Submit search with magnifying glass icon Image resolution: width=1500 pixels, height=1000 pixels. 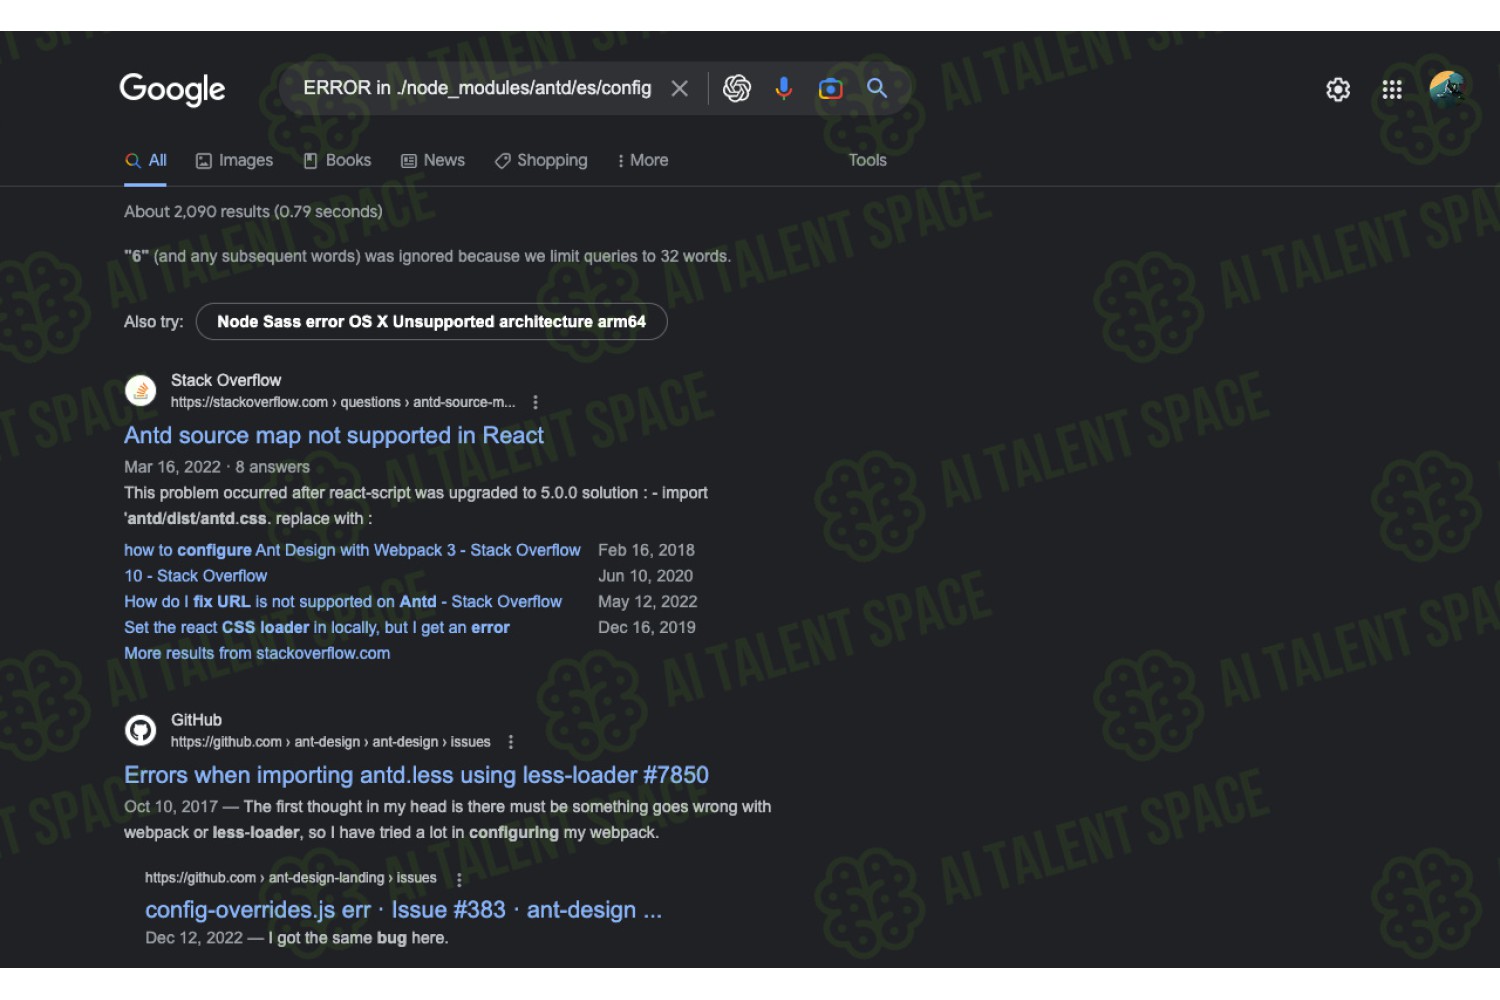tap(877, 88)
